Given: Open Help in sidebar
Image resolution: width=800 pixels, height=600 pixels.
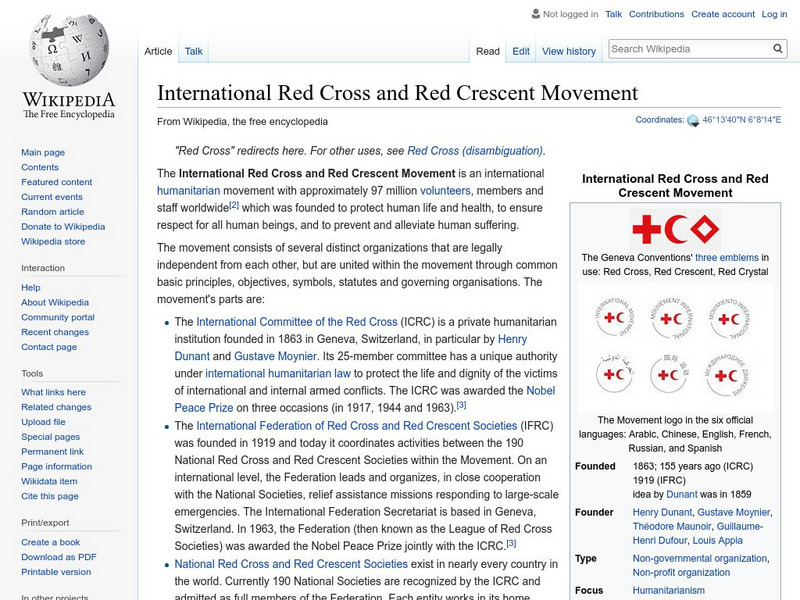Looking at the screenshot, I should coord(31,287).
